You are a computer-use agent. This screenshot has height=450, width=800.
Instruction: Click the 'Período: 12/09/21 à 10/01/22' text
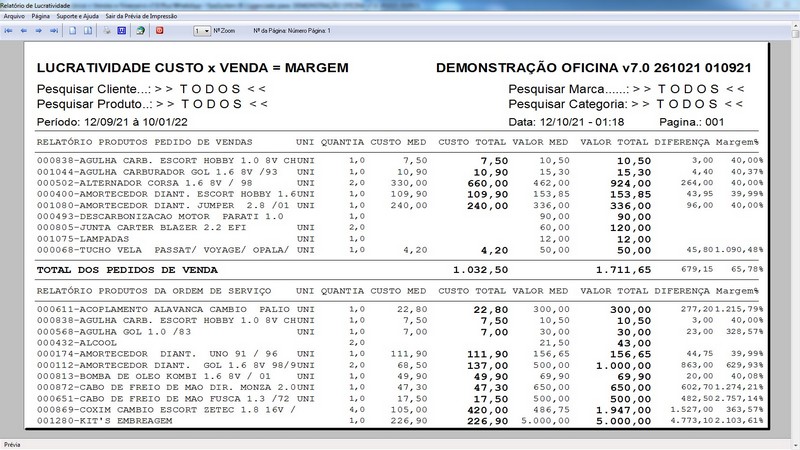click(112, 122)
